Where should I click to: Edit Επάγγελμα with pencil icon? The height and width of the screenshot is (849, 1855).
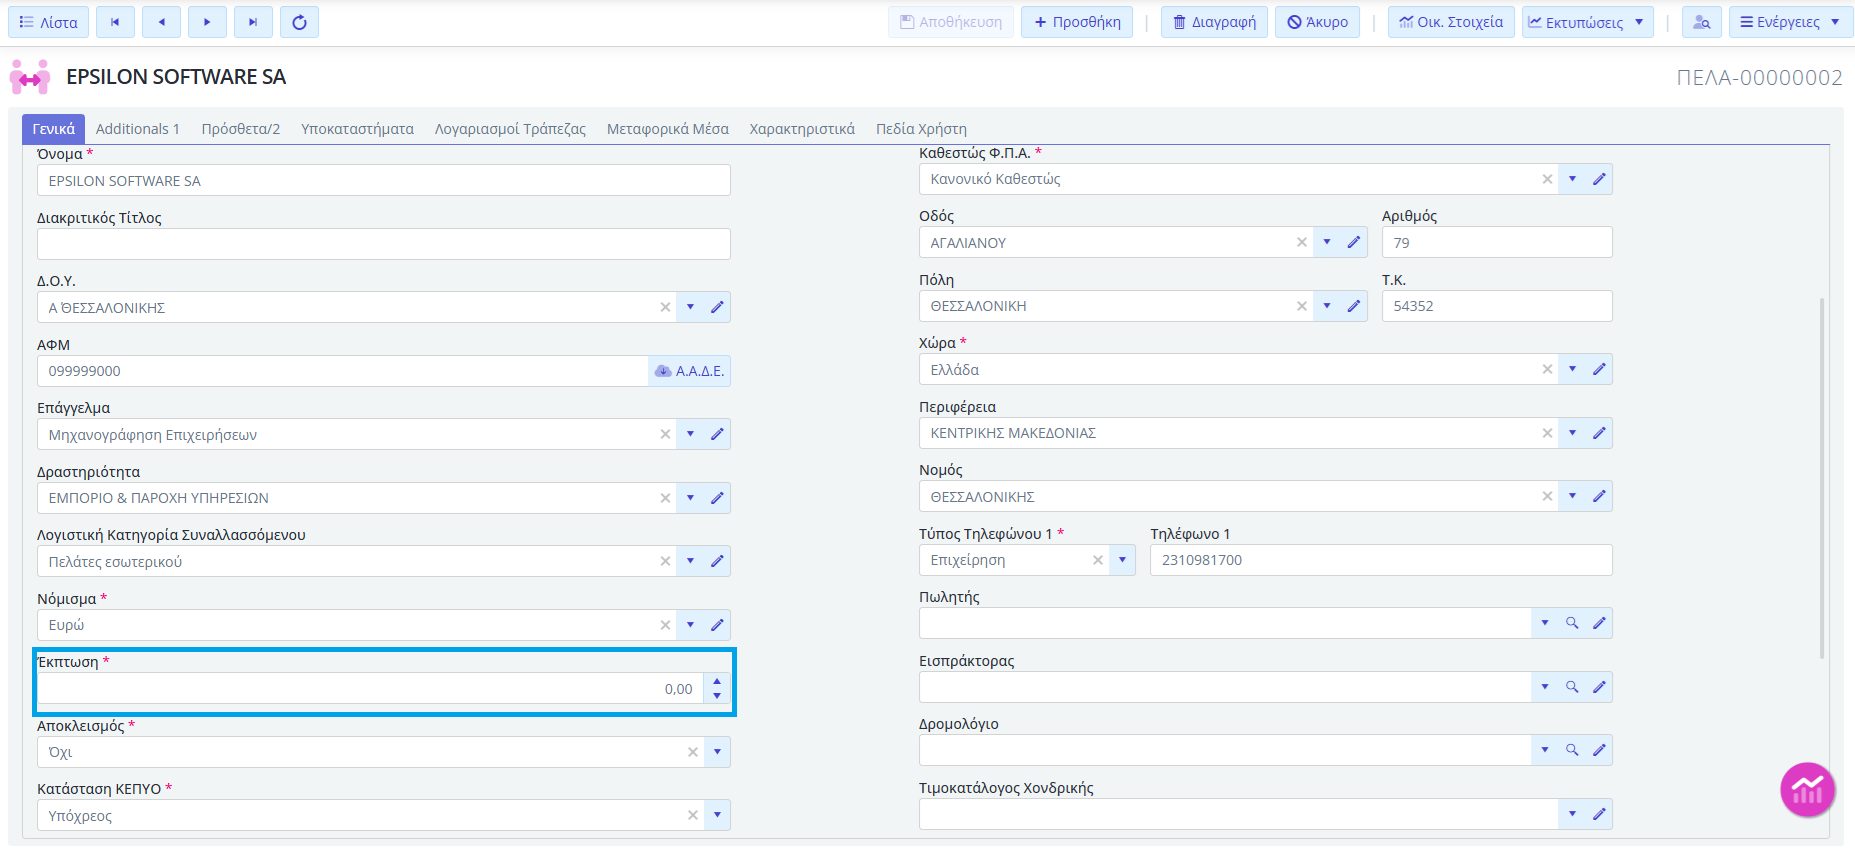[717, 434]
